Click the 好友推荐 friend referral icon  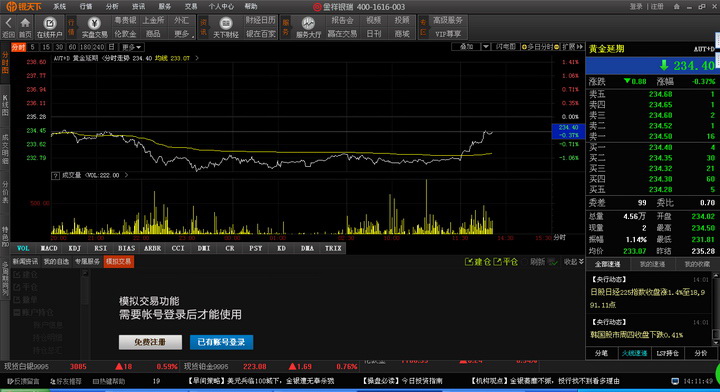(53, 381)
